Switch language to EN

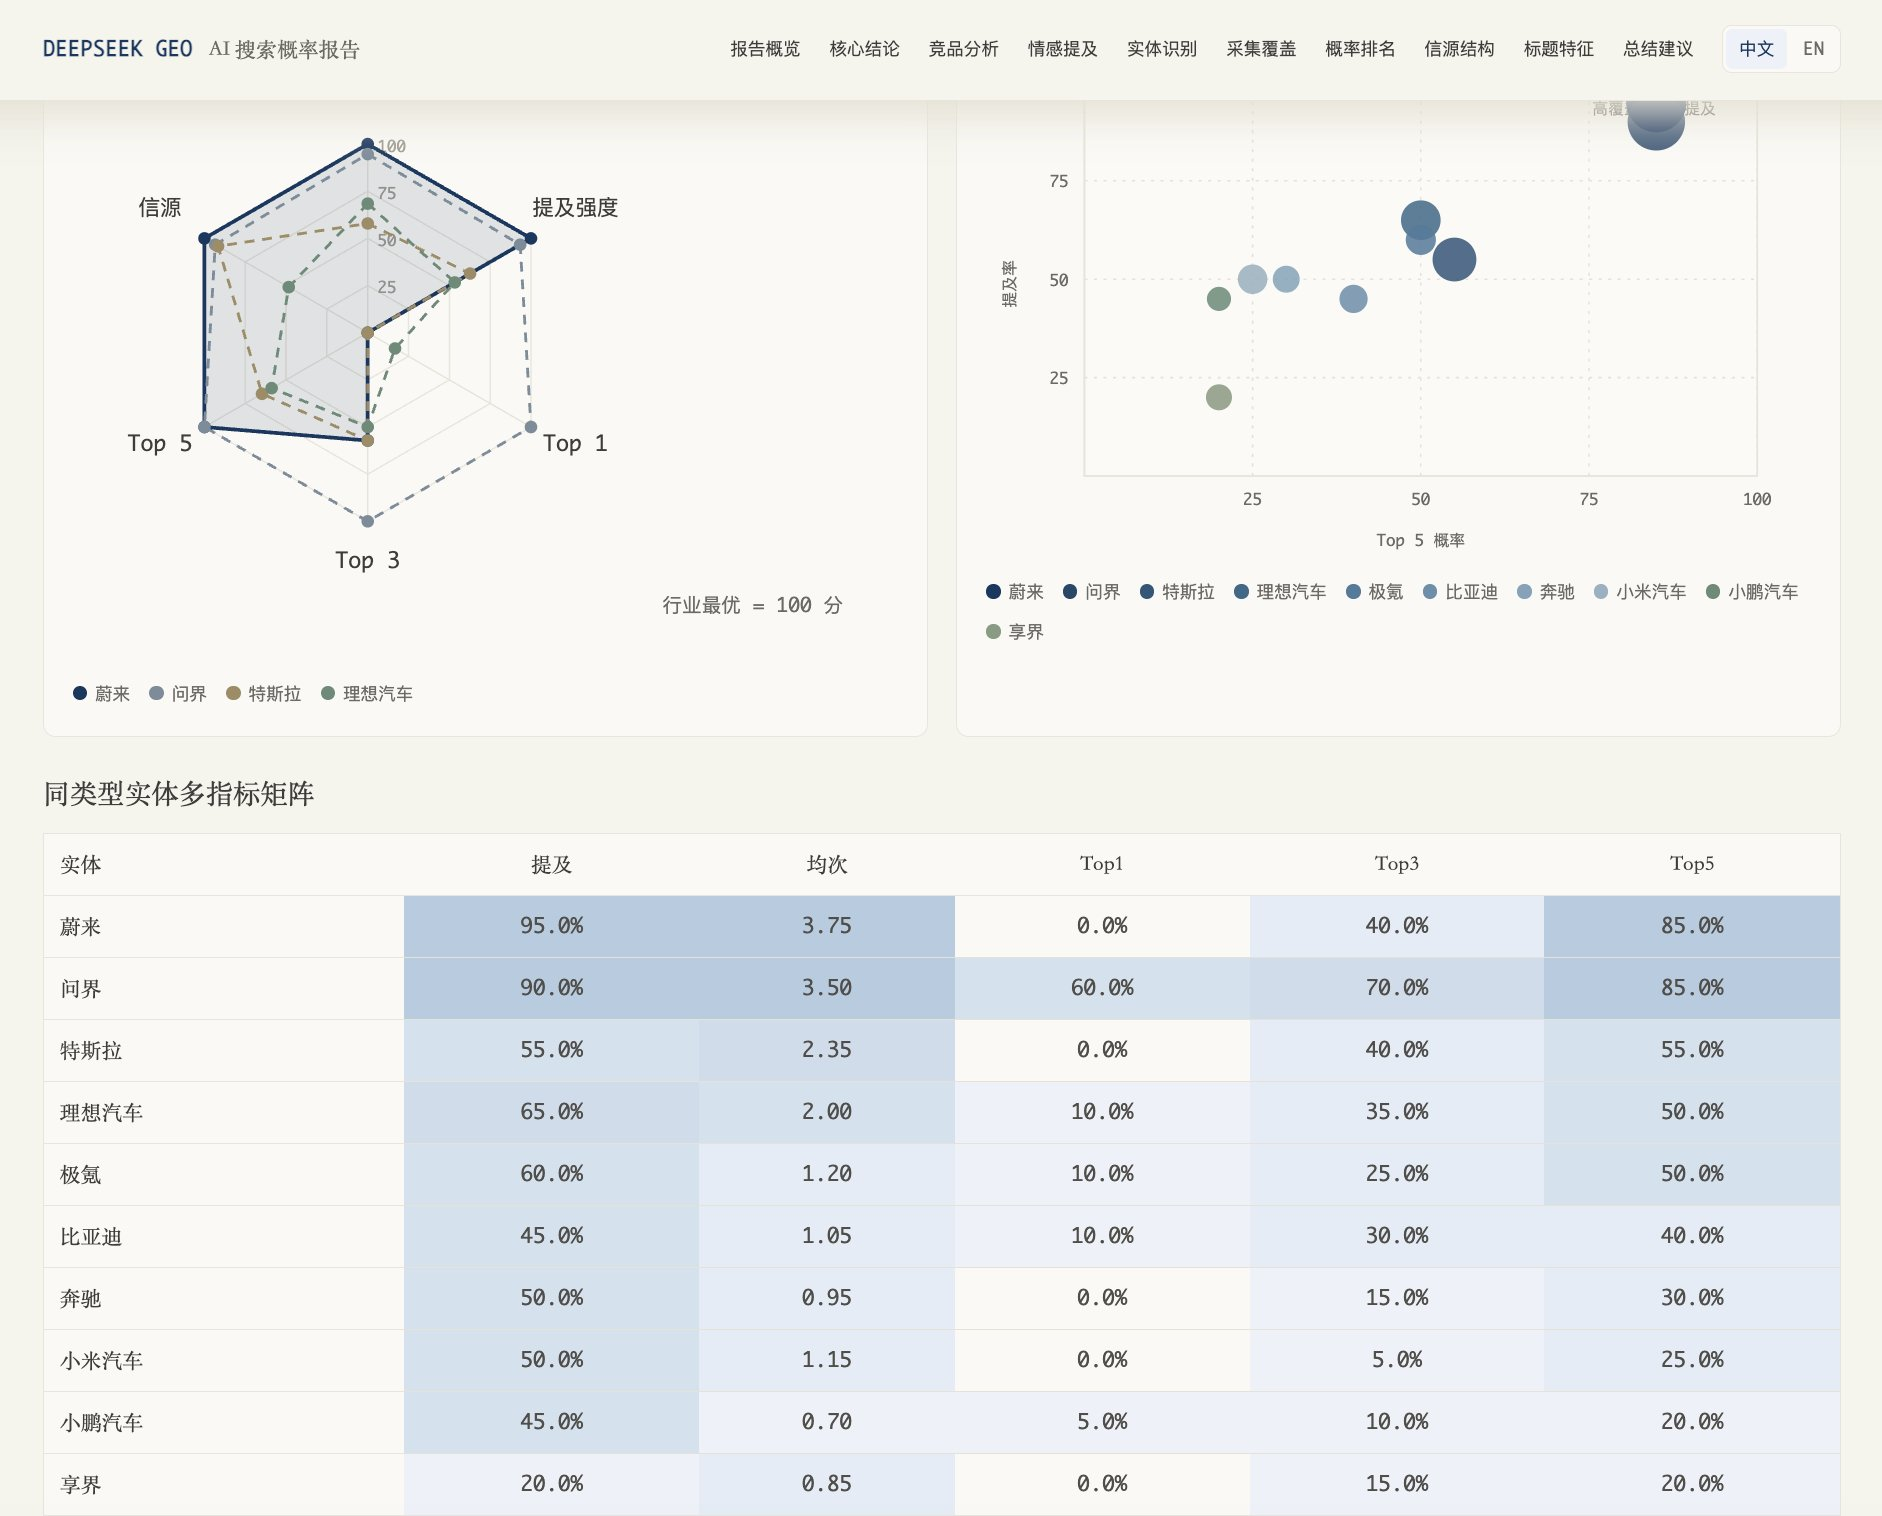(1813, 49)
